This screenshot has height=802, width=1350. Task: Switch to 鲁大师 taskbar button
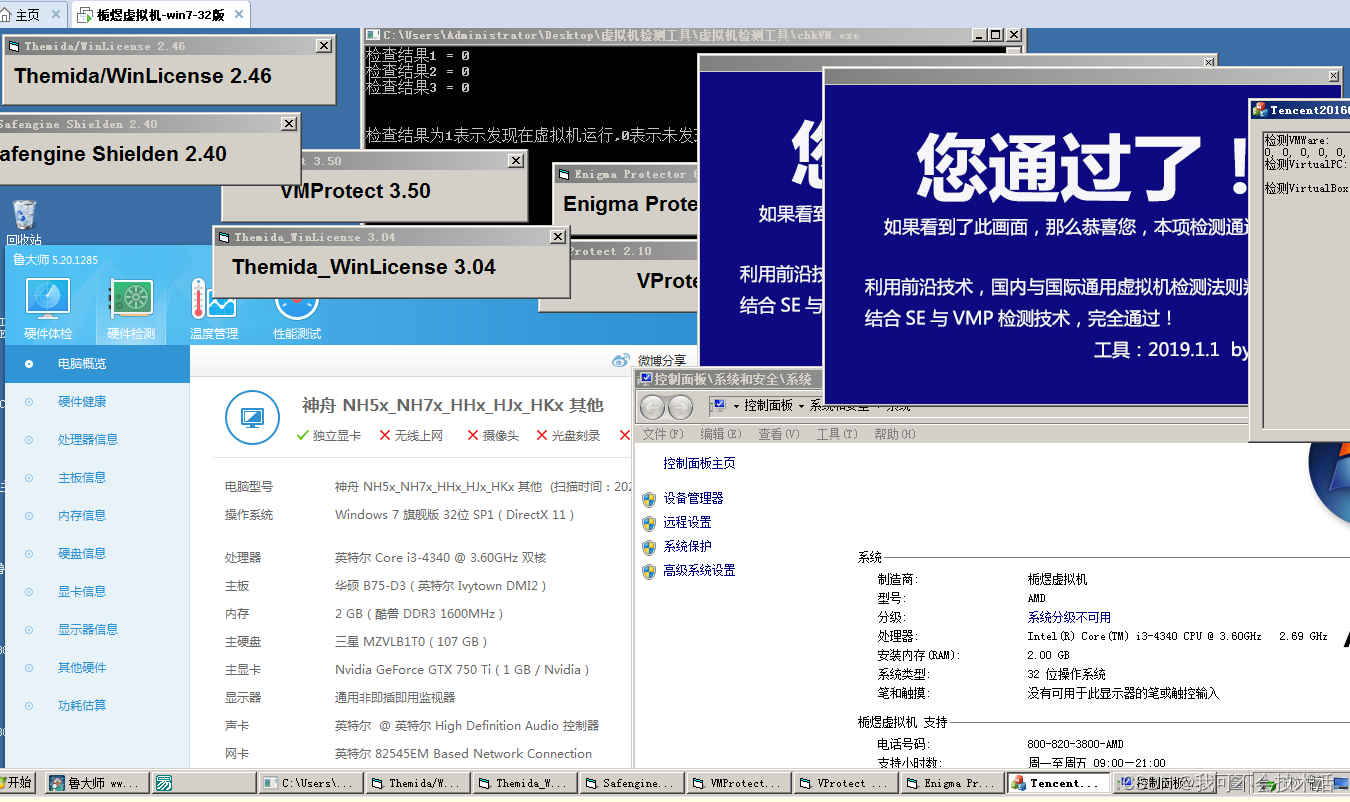coord(97,783)
